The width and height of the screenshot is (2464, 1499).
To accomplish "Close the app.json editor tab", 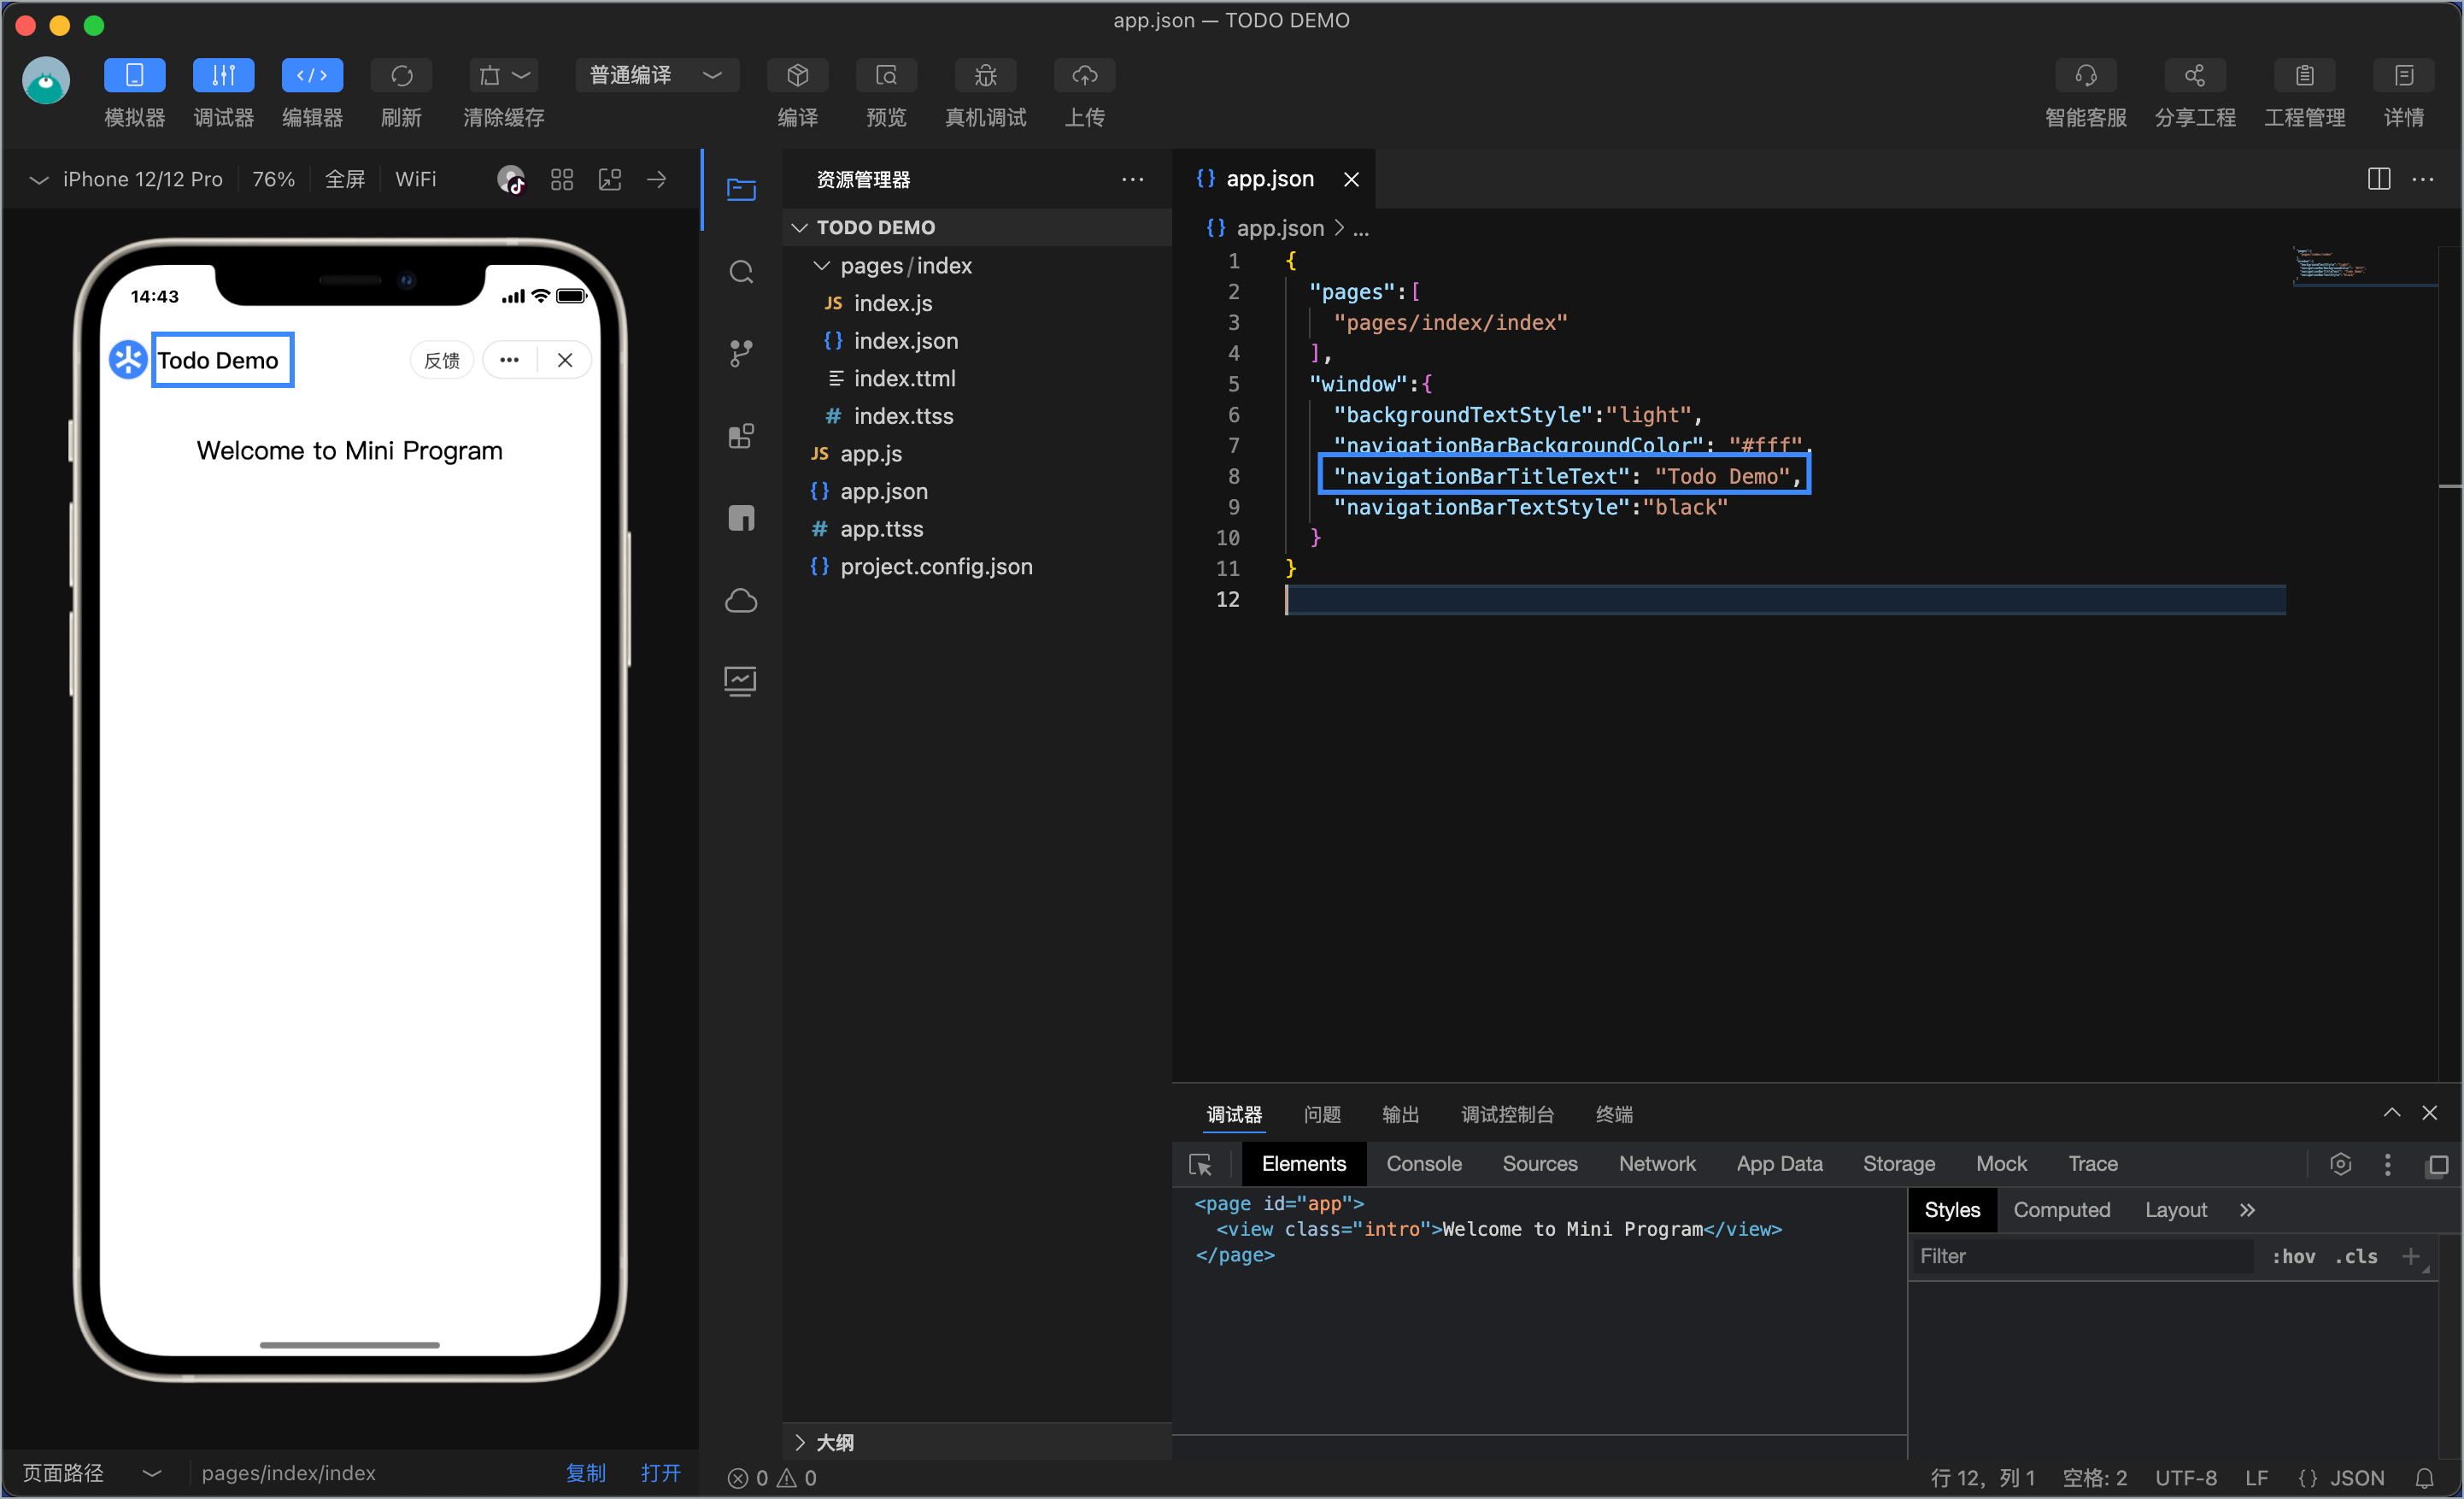I will pos(1352,180).
